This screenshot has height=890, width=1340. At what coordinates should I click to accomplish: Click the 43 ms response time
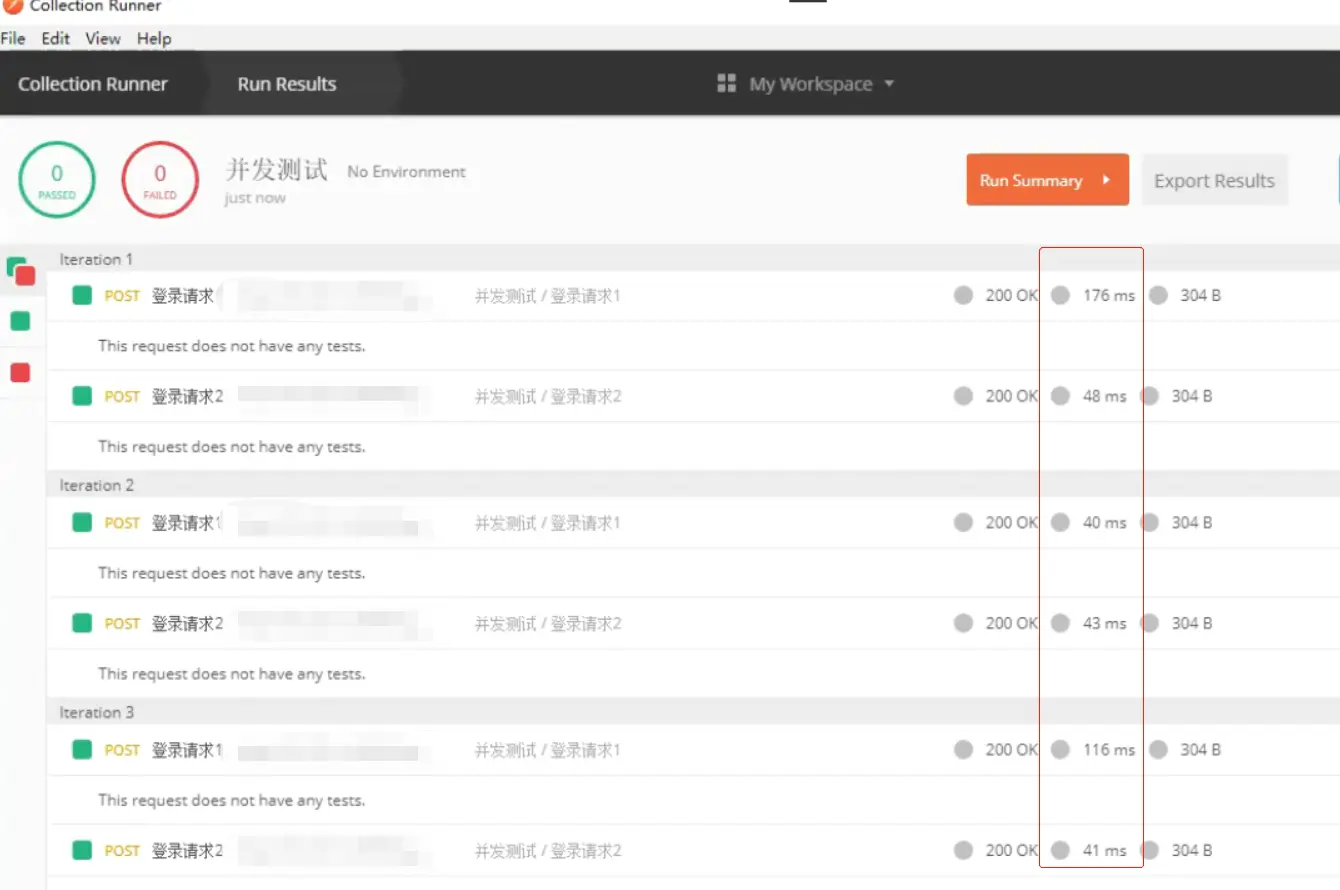point(1104,623)
